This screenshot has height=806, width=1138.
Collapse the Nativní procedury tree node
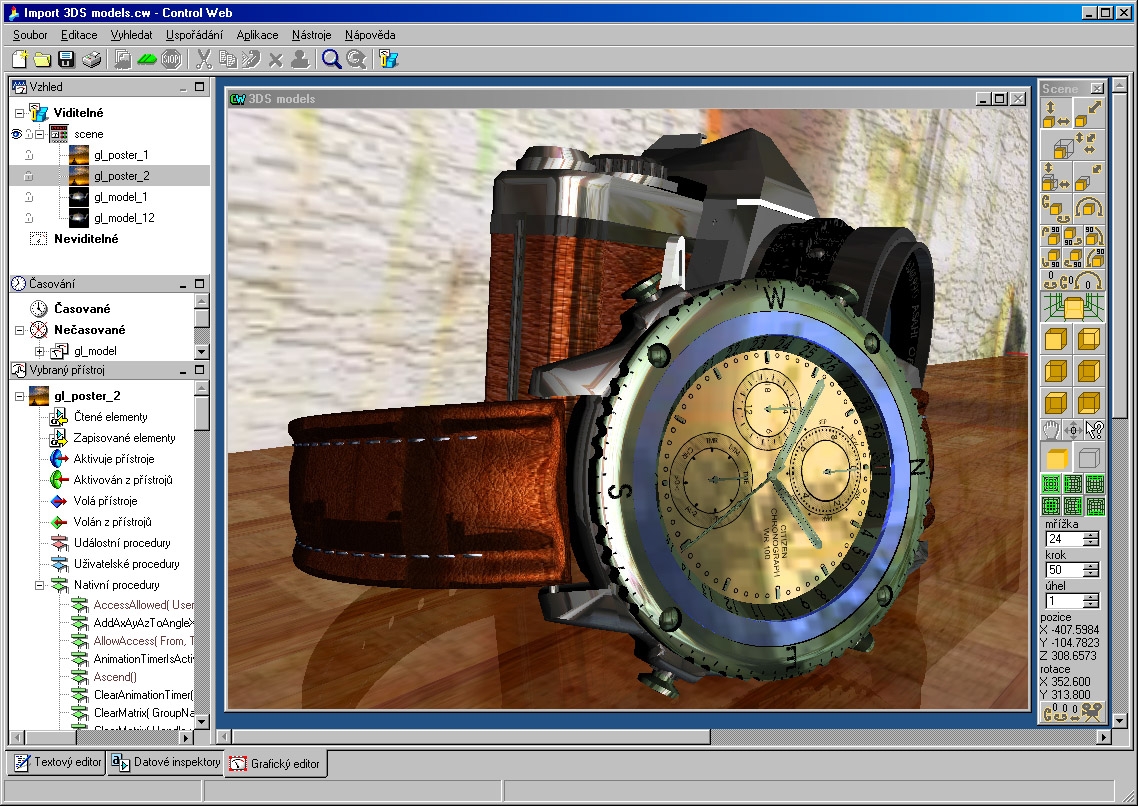40,585
